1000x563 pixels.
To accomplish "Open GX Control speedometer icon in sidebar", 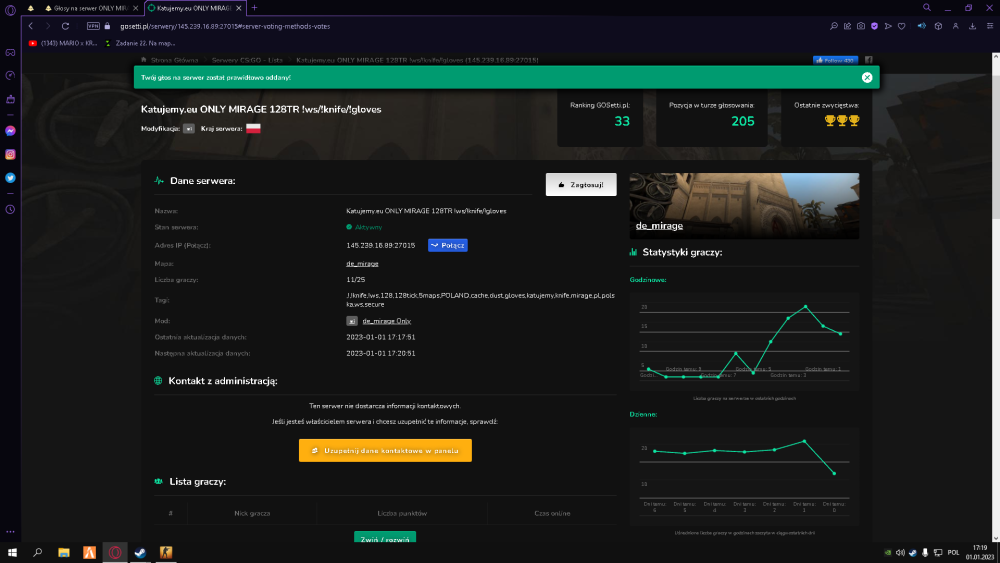I will (10, 76).
